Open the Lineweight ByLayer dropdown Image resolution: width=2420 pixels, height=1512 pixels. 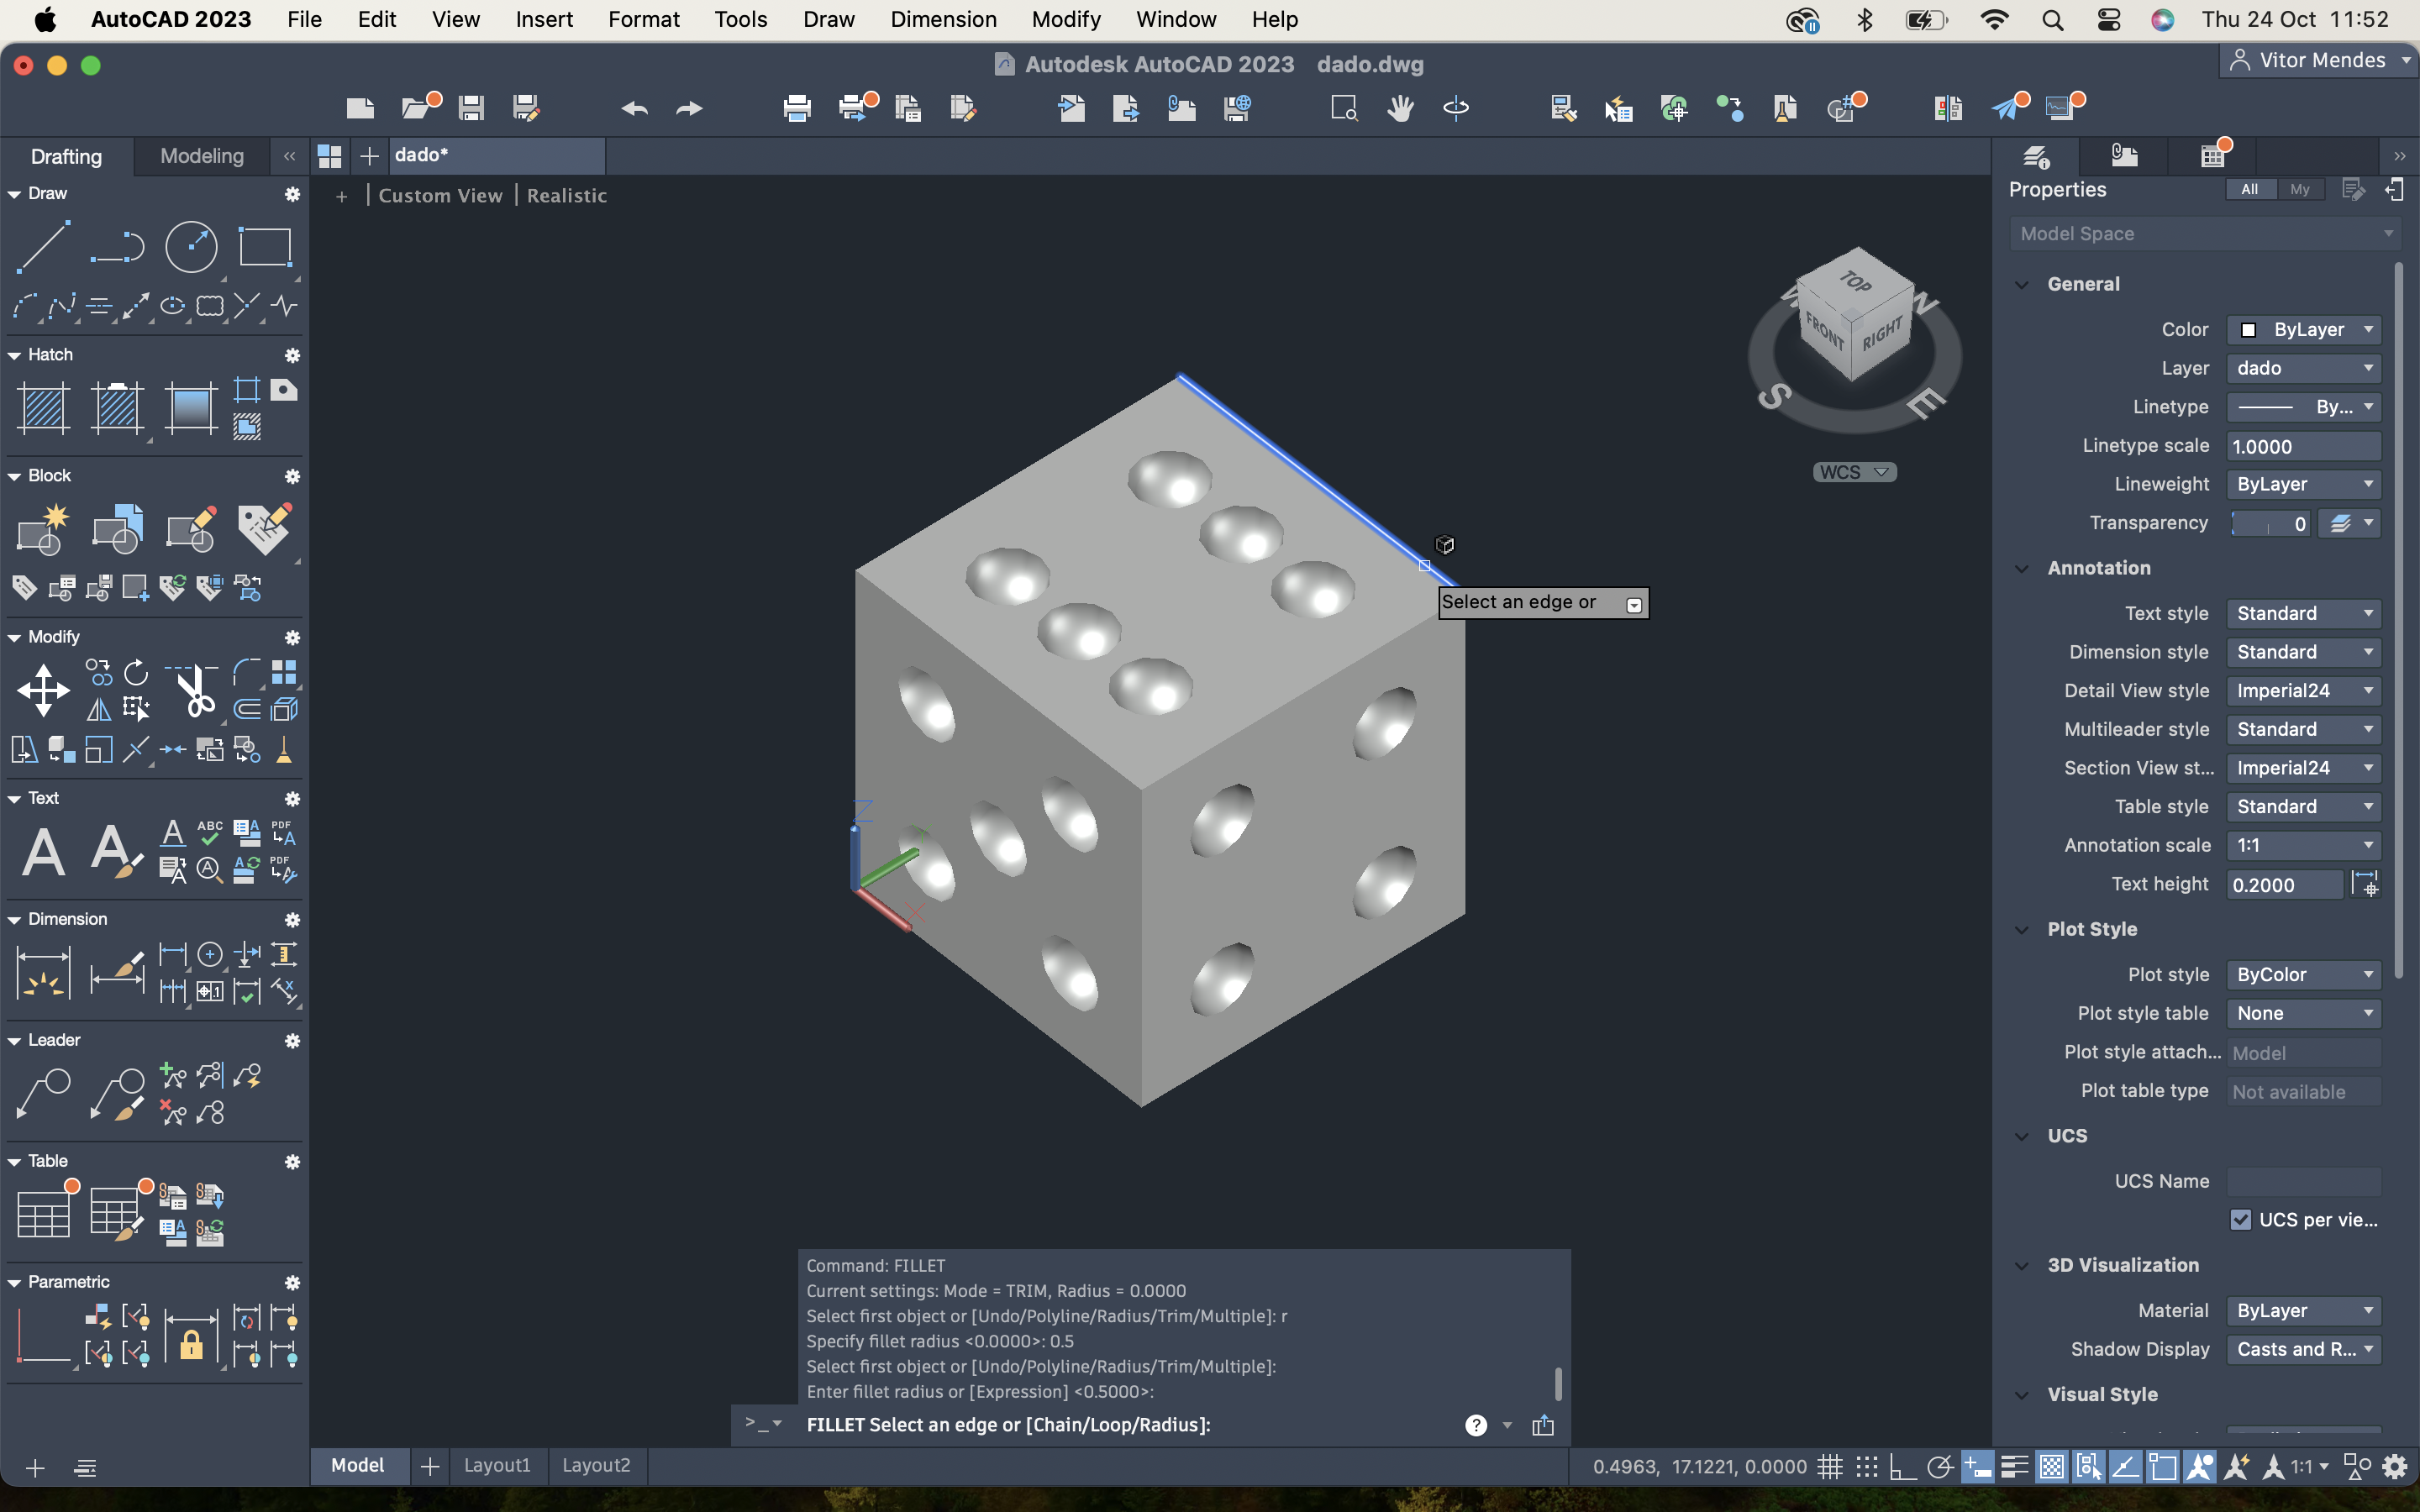coord(2303,484)
